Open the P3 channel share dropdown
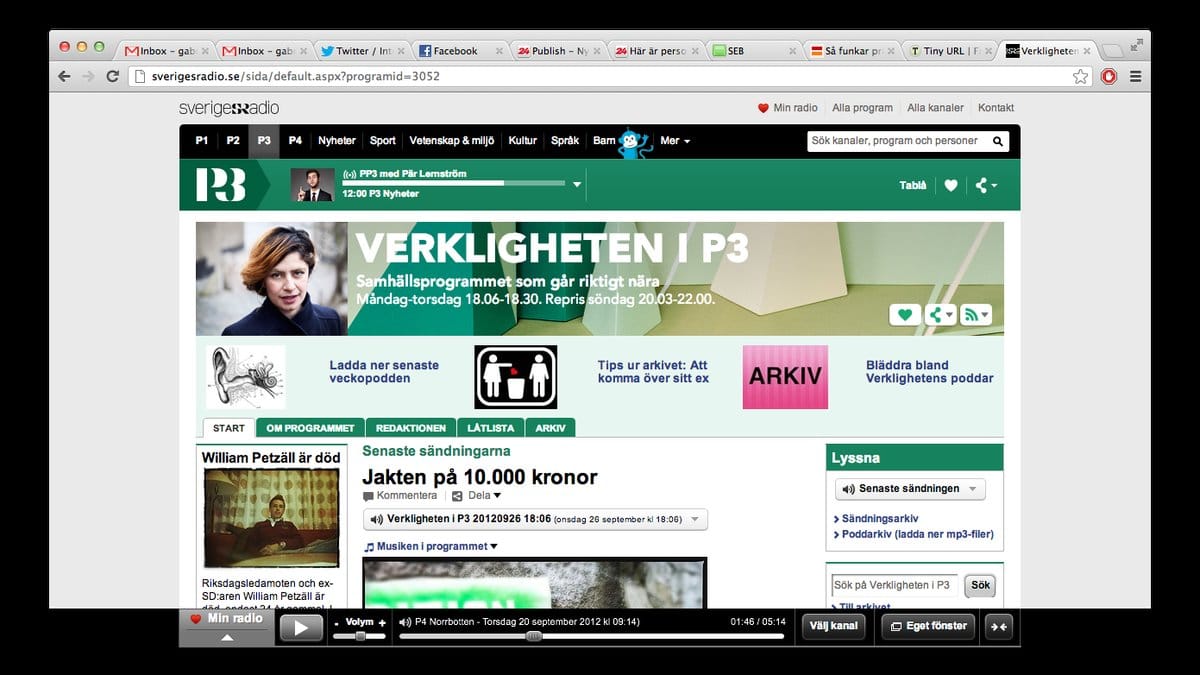 [985, 185]
